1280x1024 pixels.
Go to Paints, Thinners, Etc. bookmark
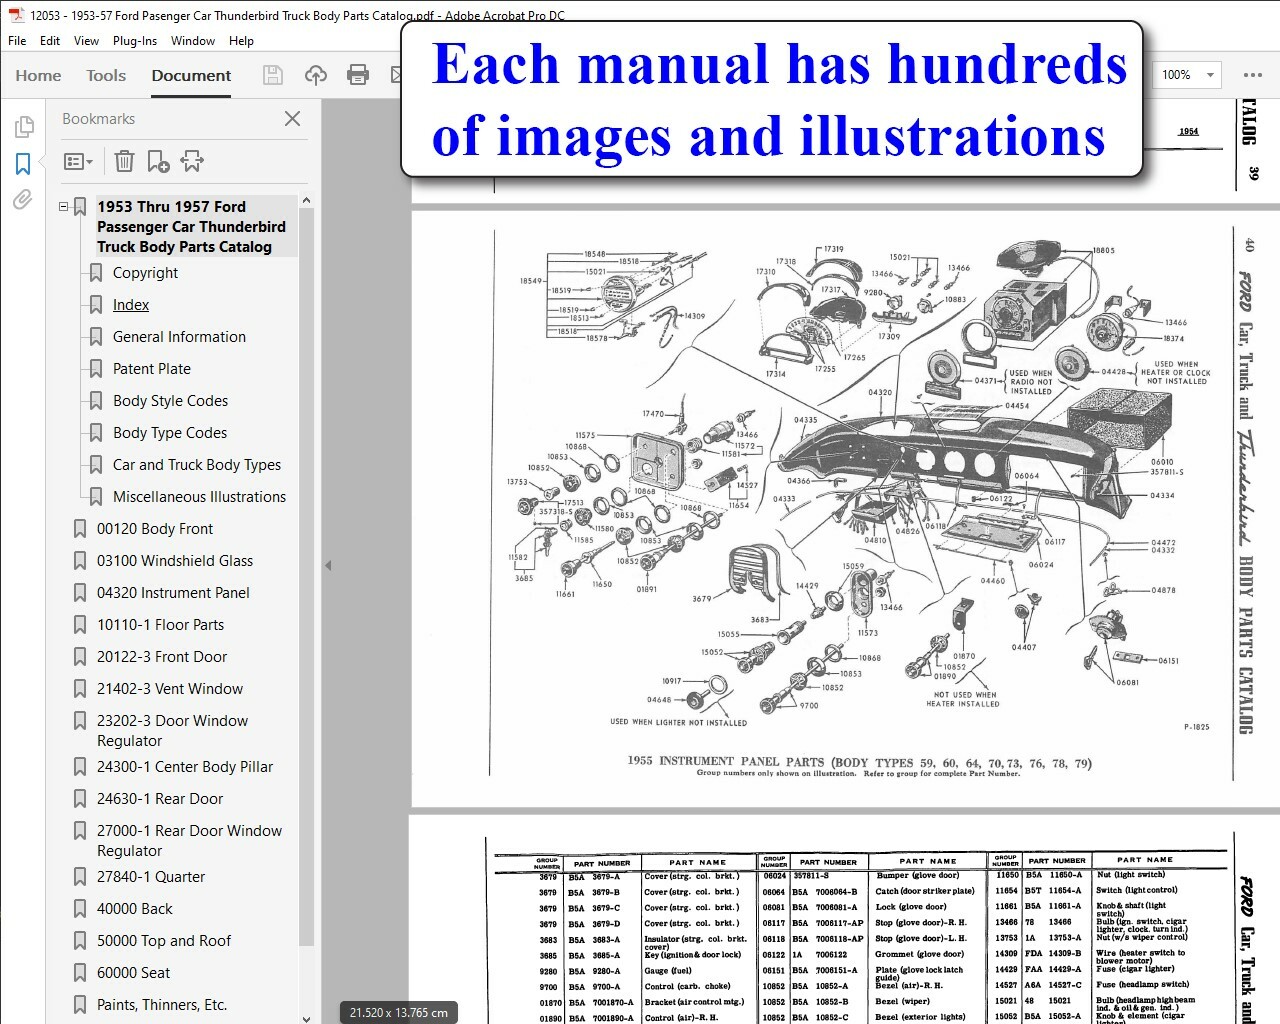[x=162, y=1005]
